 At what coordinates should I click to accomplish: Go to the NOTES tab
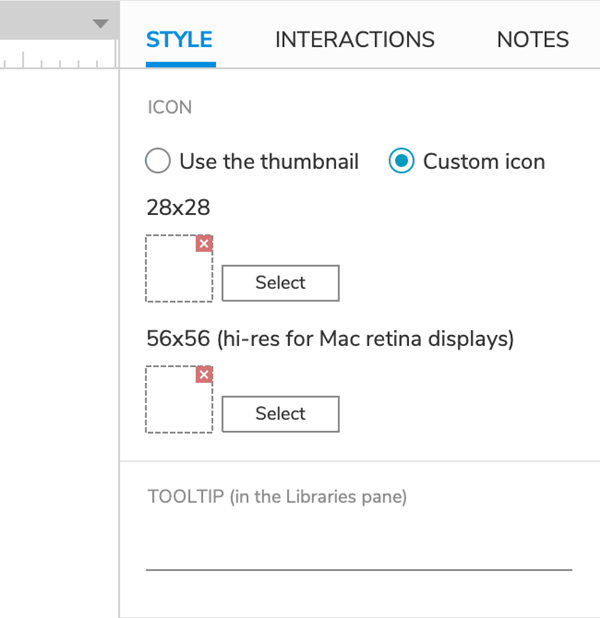click(x=532, y=40)
